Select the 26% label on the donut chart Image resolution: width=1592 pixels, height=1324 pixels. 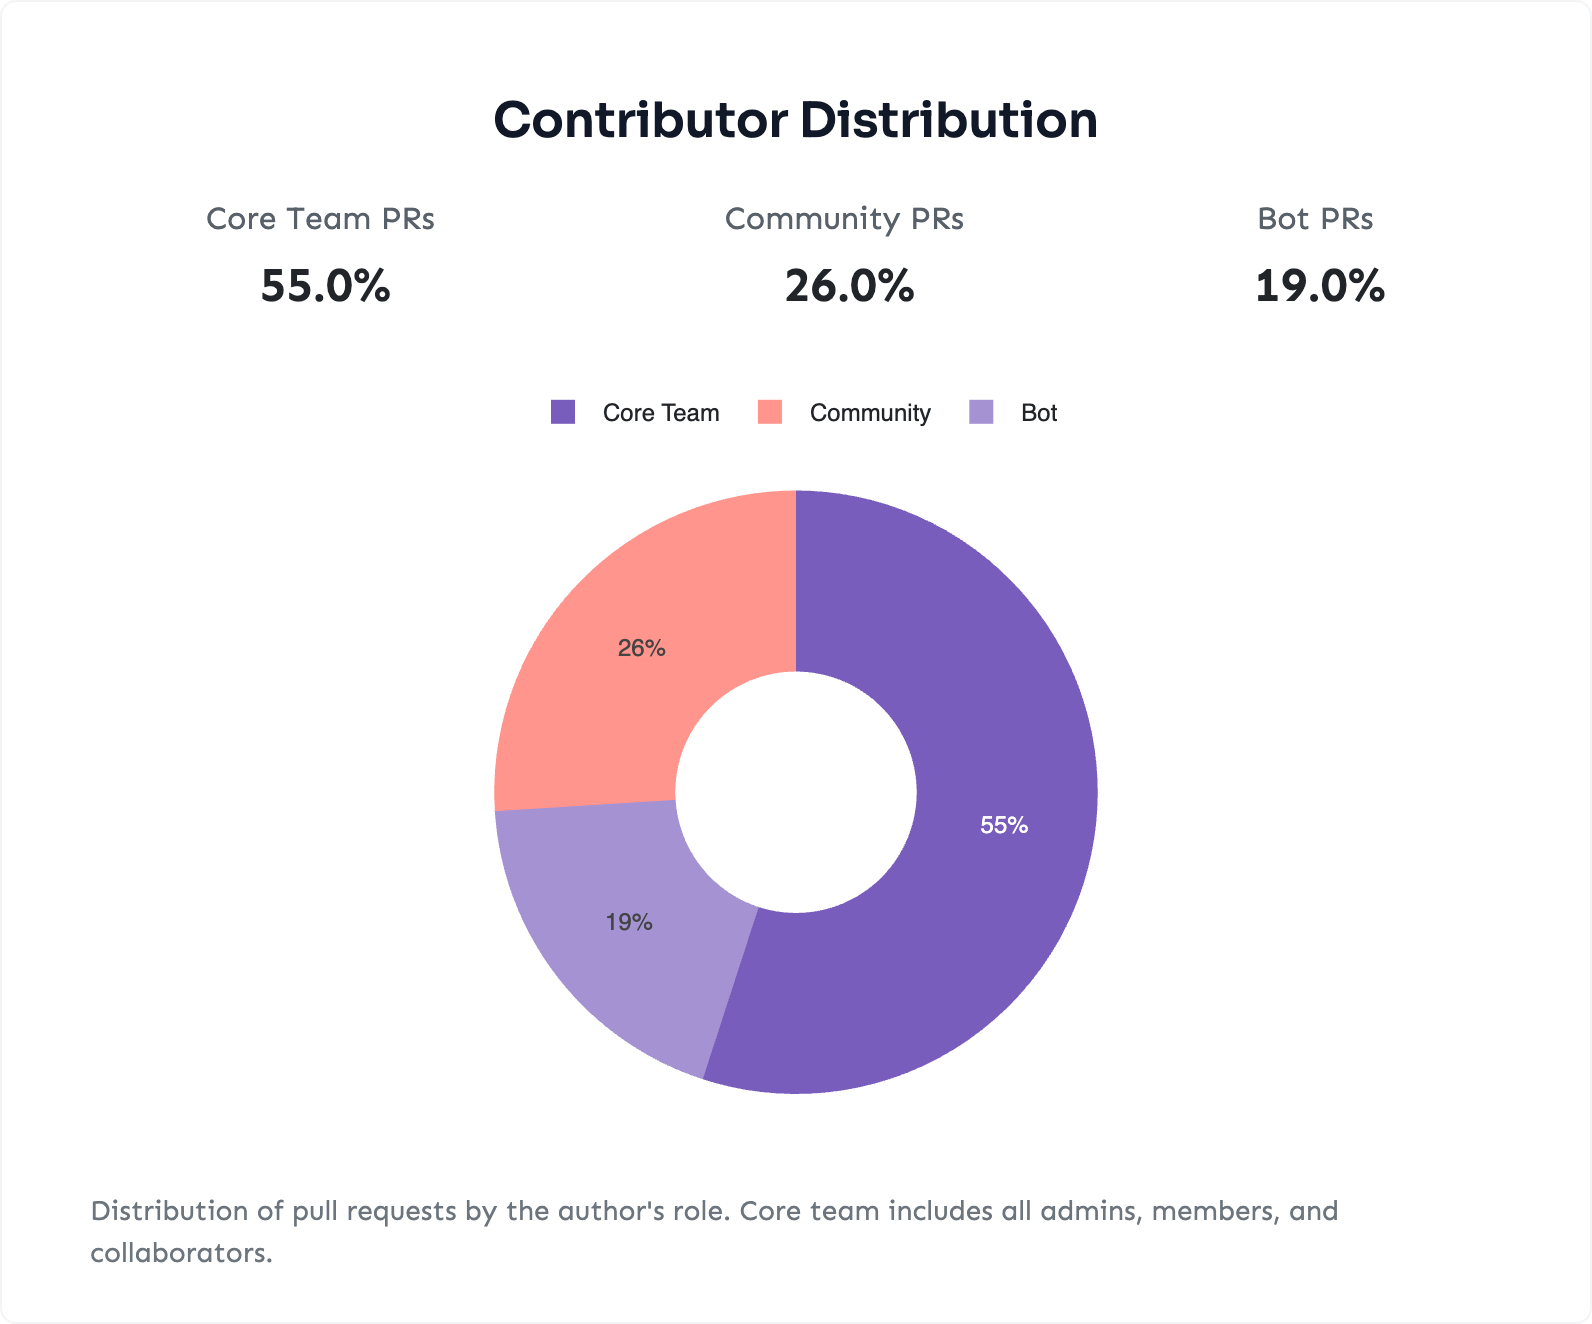641,648
